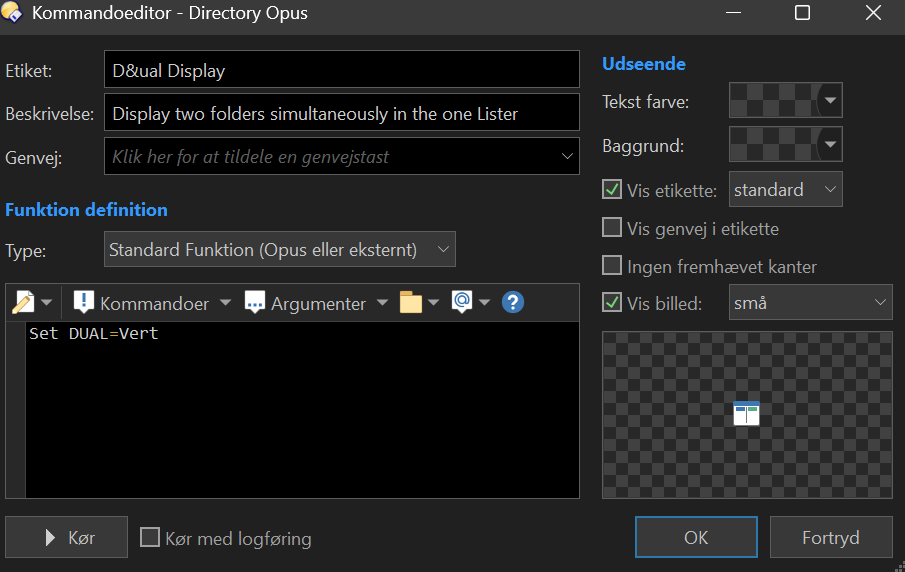The image size is (905, 572).
Task: Enable Vis genvej i etikette
Action: point(612,227)
